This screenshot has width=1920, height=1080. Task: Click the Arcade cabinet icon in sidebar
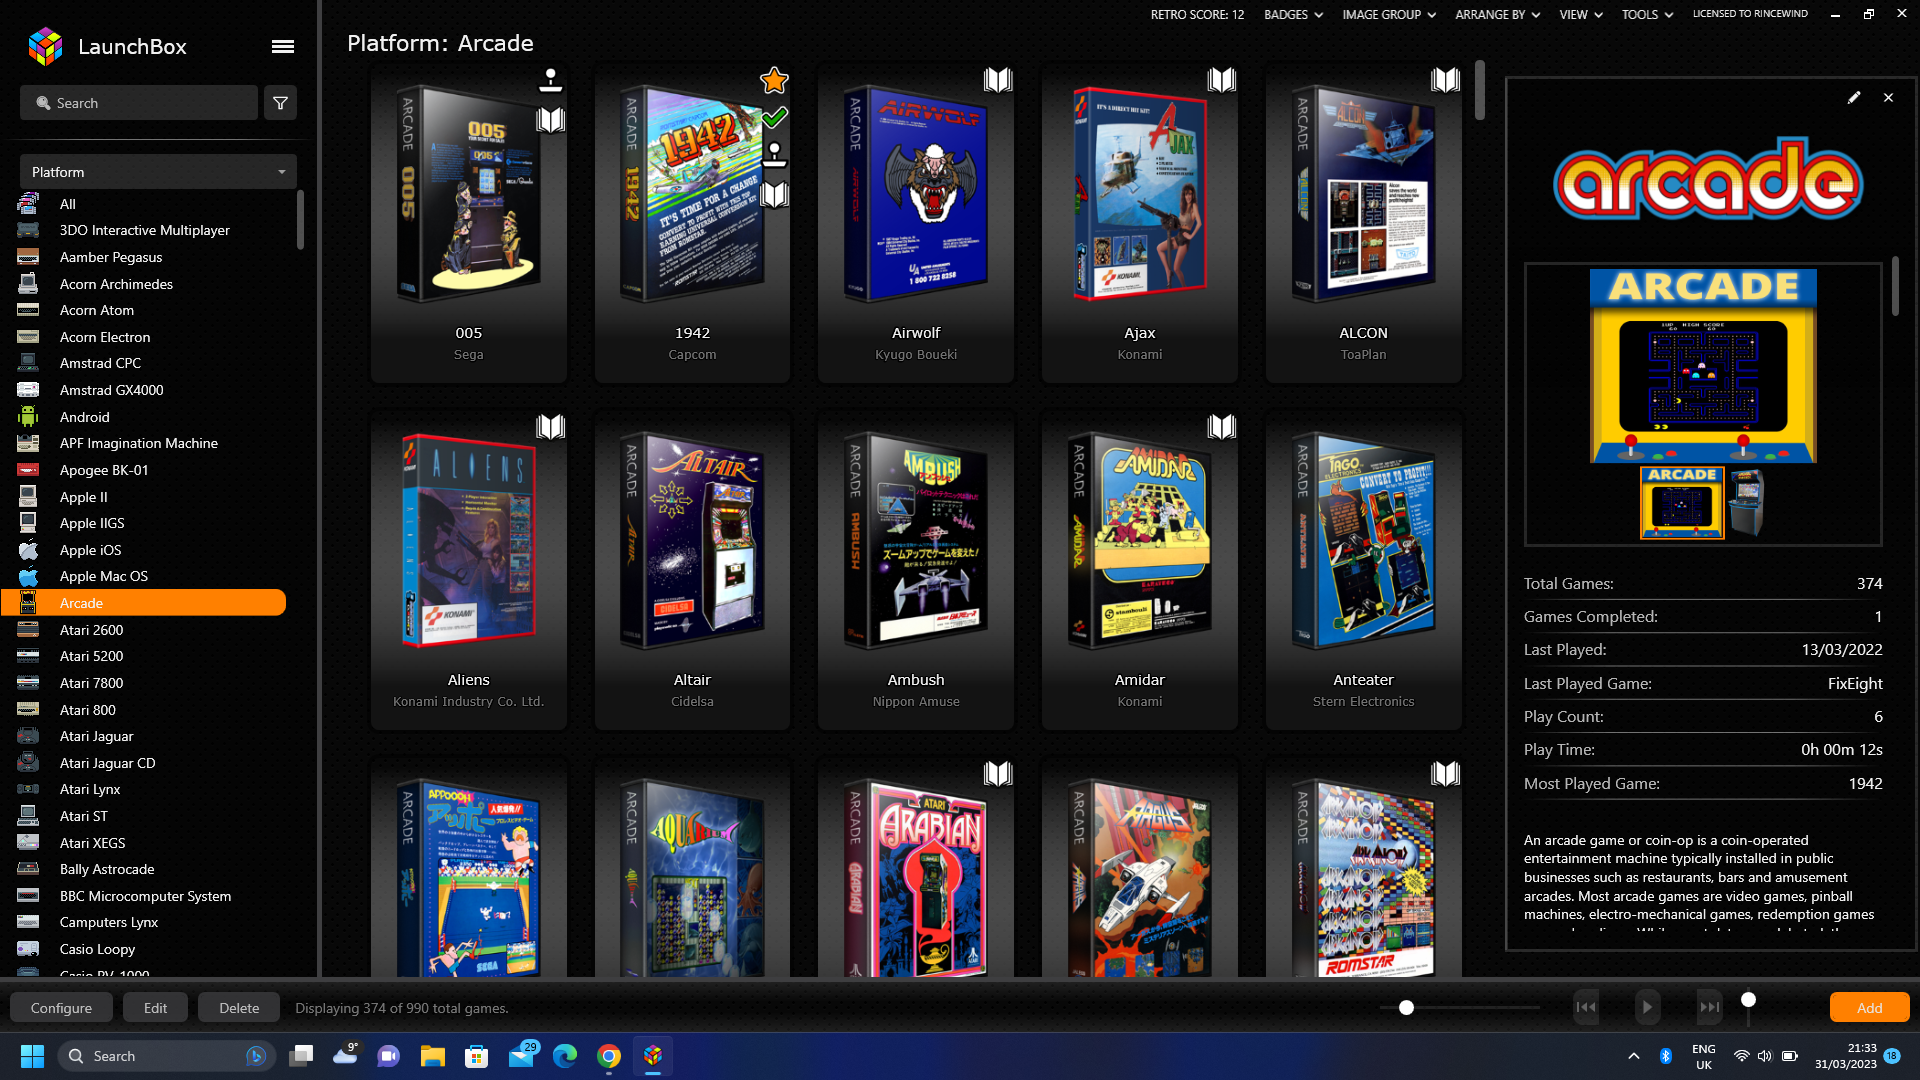click(28, 603)
